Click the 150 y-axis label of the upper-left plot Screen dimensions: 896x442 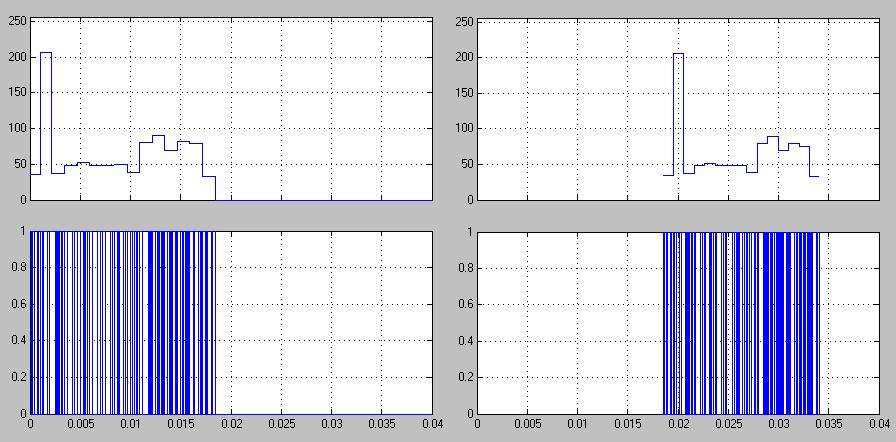(x=18, y=93)
